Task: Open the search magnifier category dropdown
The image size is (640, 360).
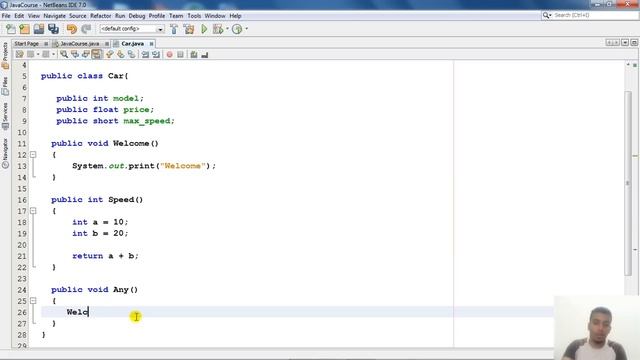Action: tap(547, 15)
